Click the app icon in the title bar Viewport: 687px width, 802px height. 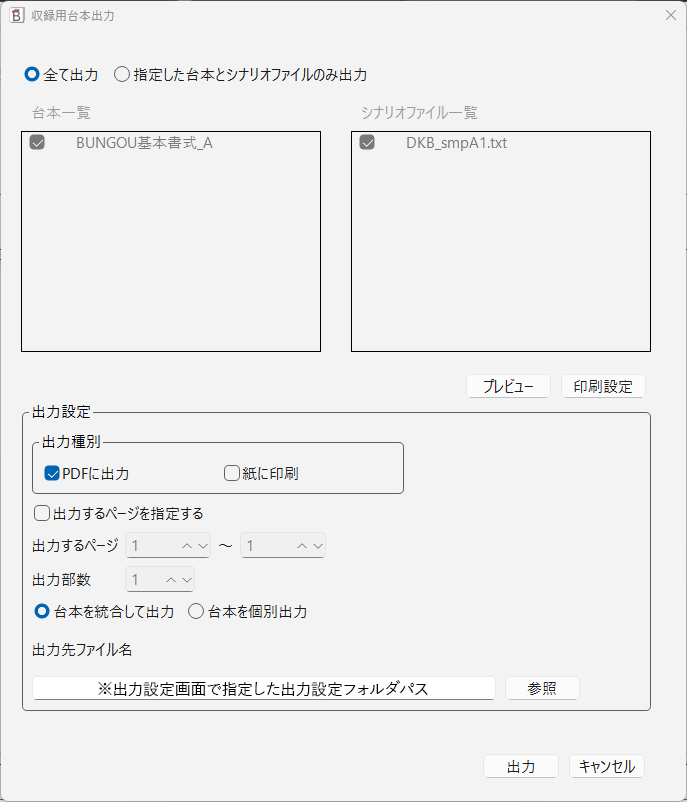click(17, 15)
